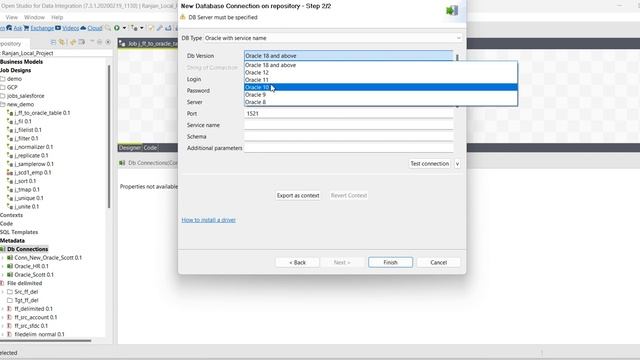Select Oracle 10 in version list
This screenshot has width=640, height=360.
click(x=381, y=87)
